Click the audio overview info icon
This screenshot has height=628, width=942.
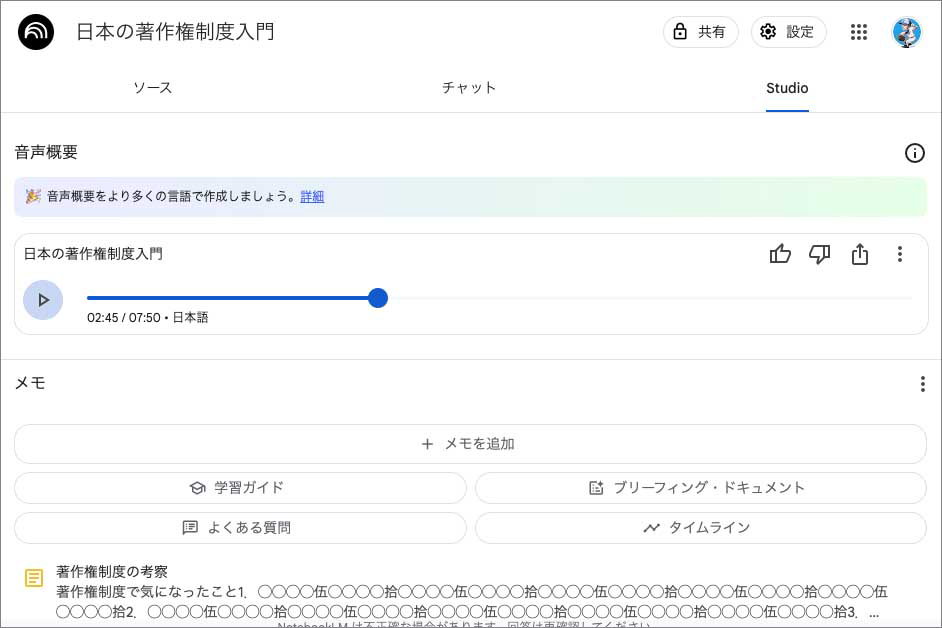click(x=914, y=153)
